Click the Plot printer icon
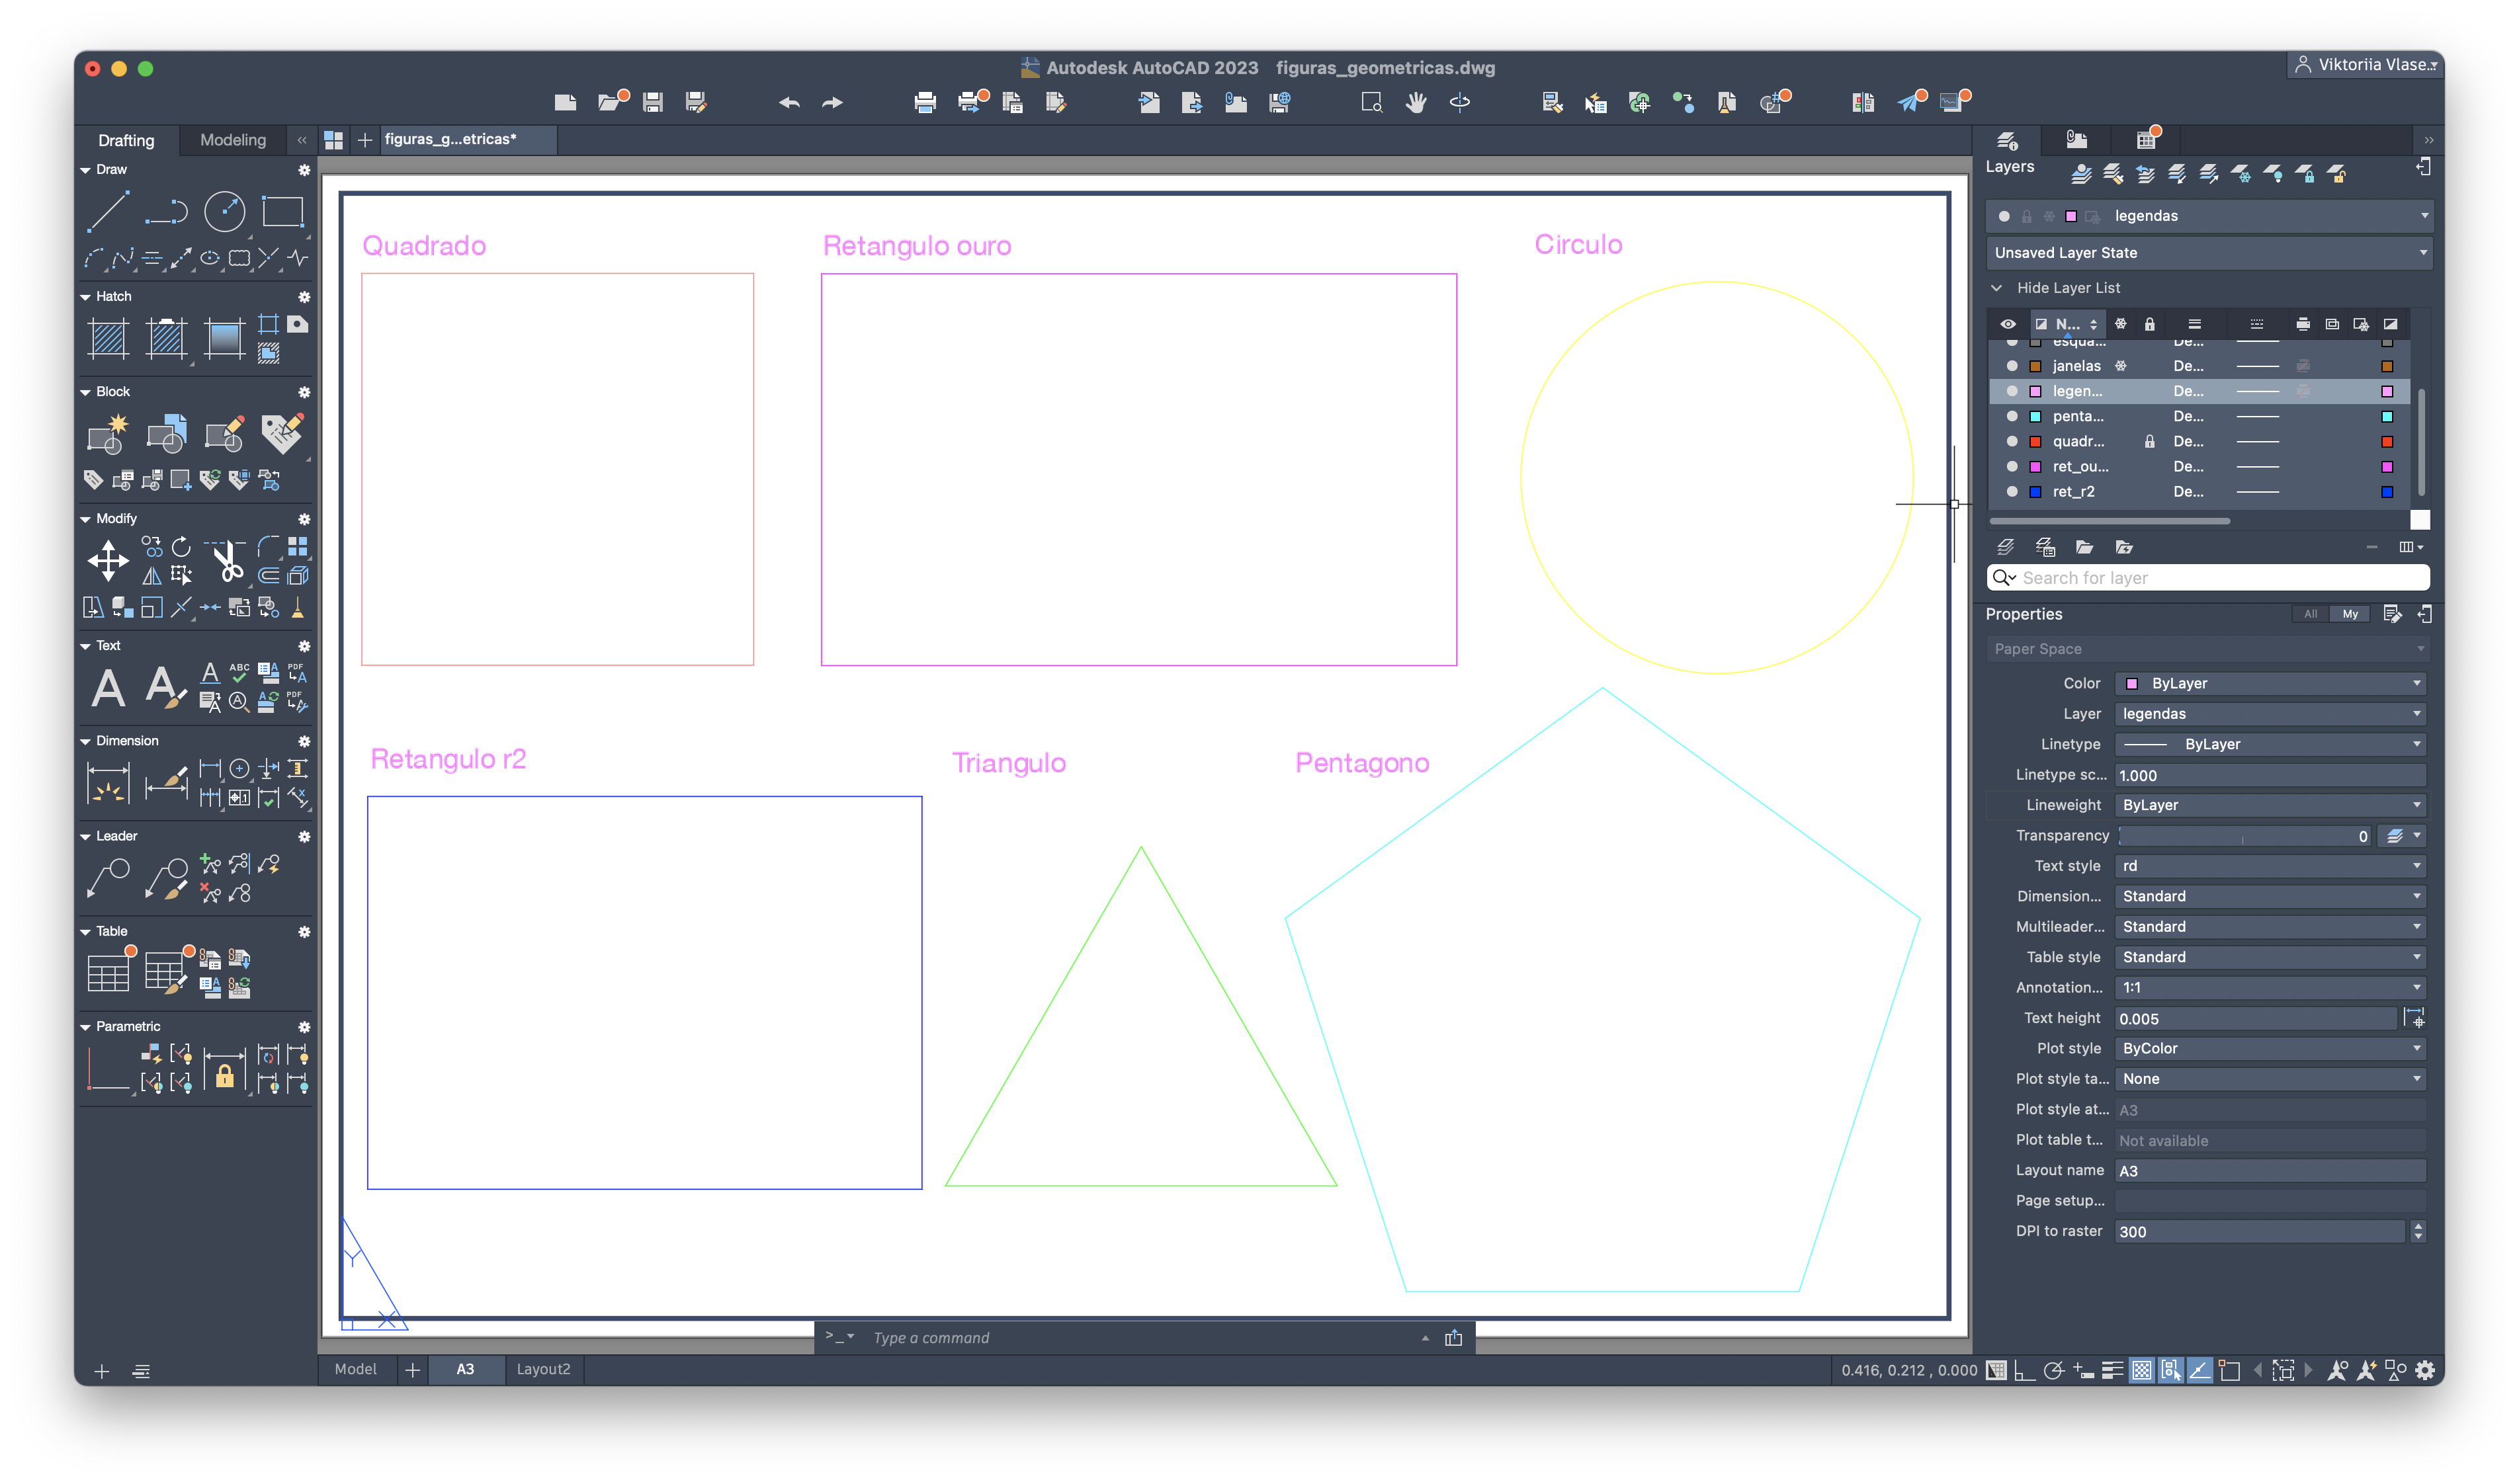This screenshot has width=2519, height=1484. 924,102
